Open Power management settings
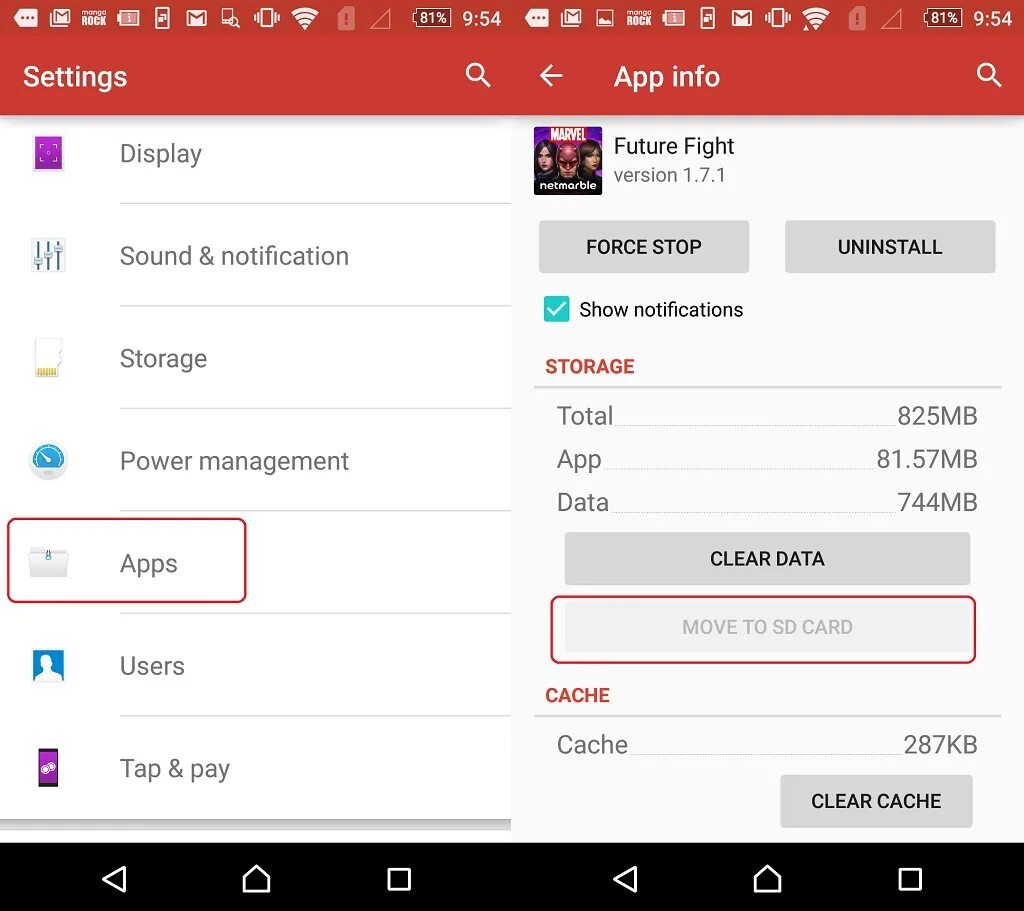Screen dimensions: 1024x911 click(x=255, y=460)
